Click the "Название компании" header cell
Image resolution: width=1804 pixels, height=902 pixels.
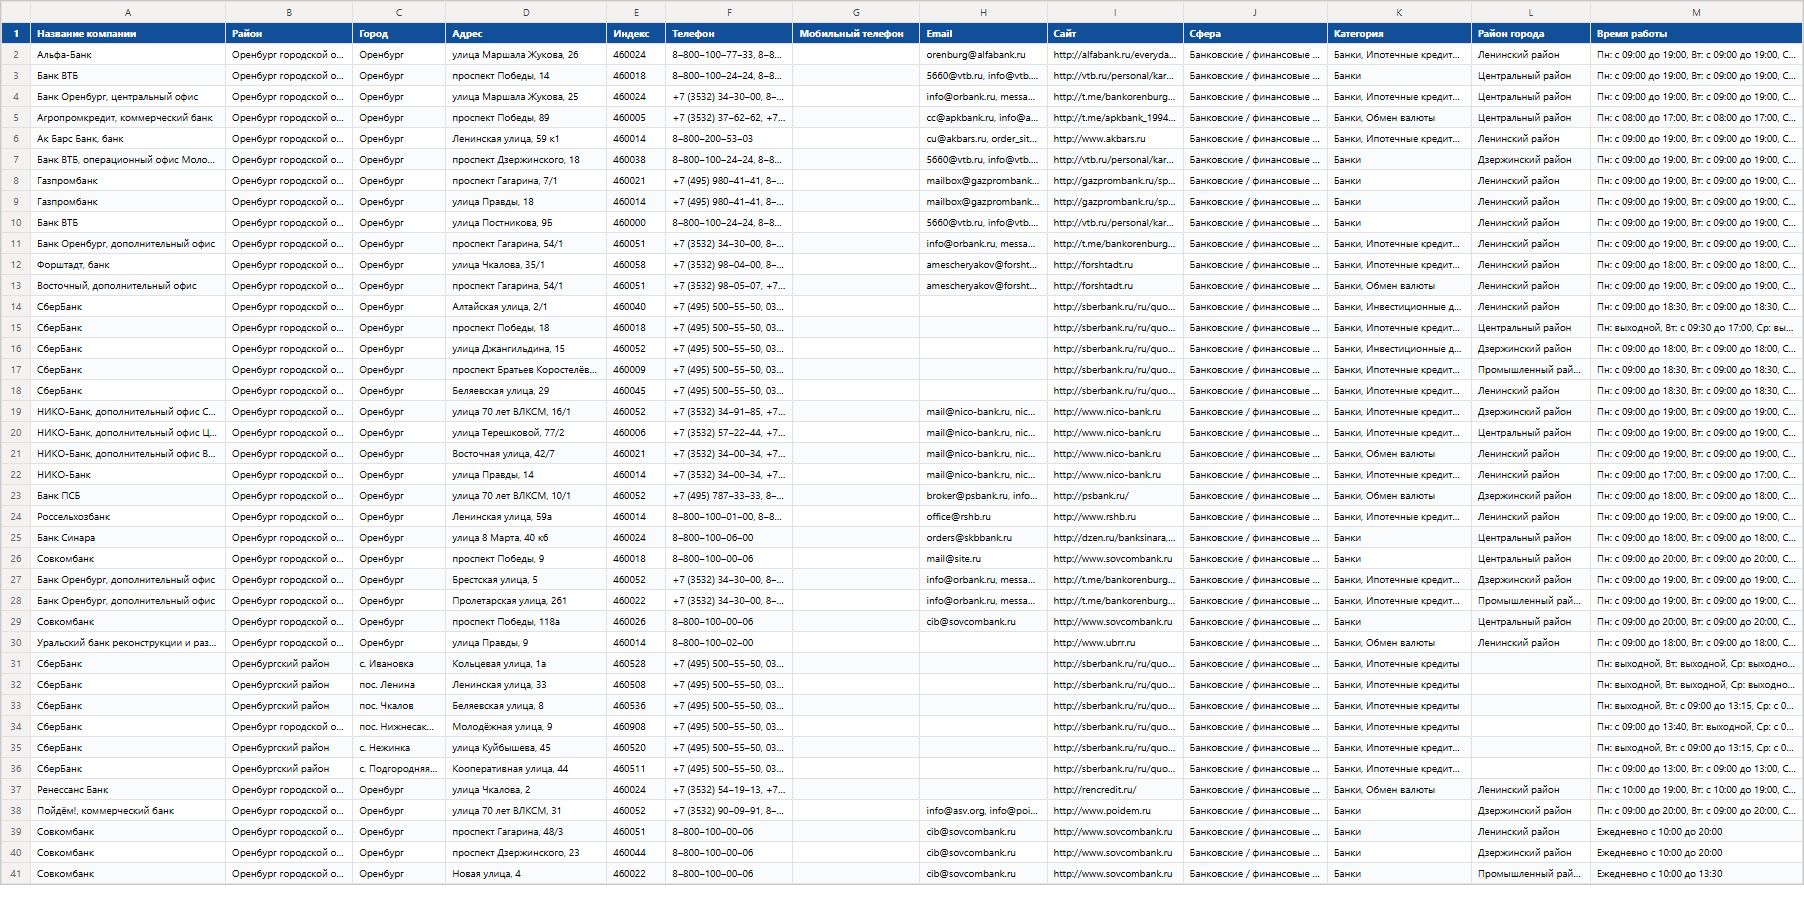click(x=128, y=33)
